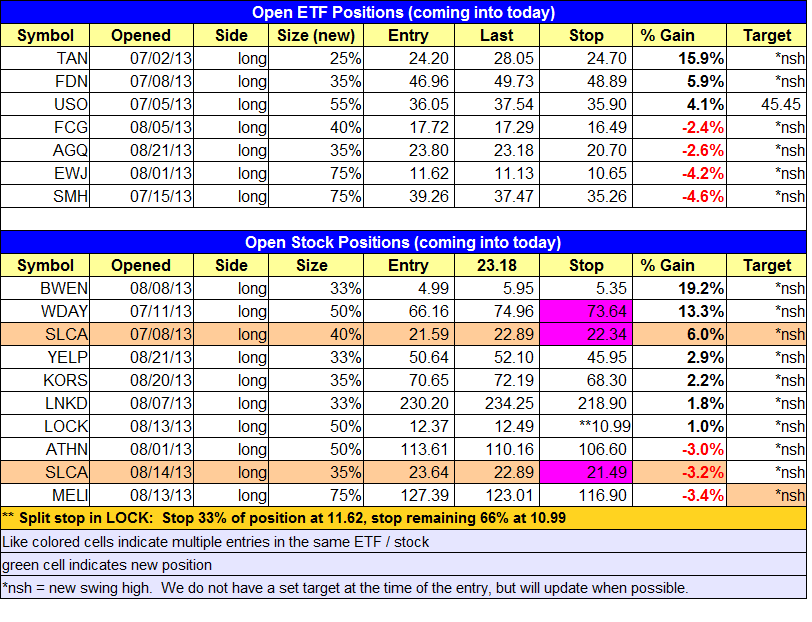Select the ATHN symbol cell
This screenshot has width=812, height=622.
pos(45,449)
